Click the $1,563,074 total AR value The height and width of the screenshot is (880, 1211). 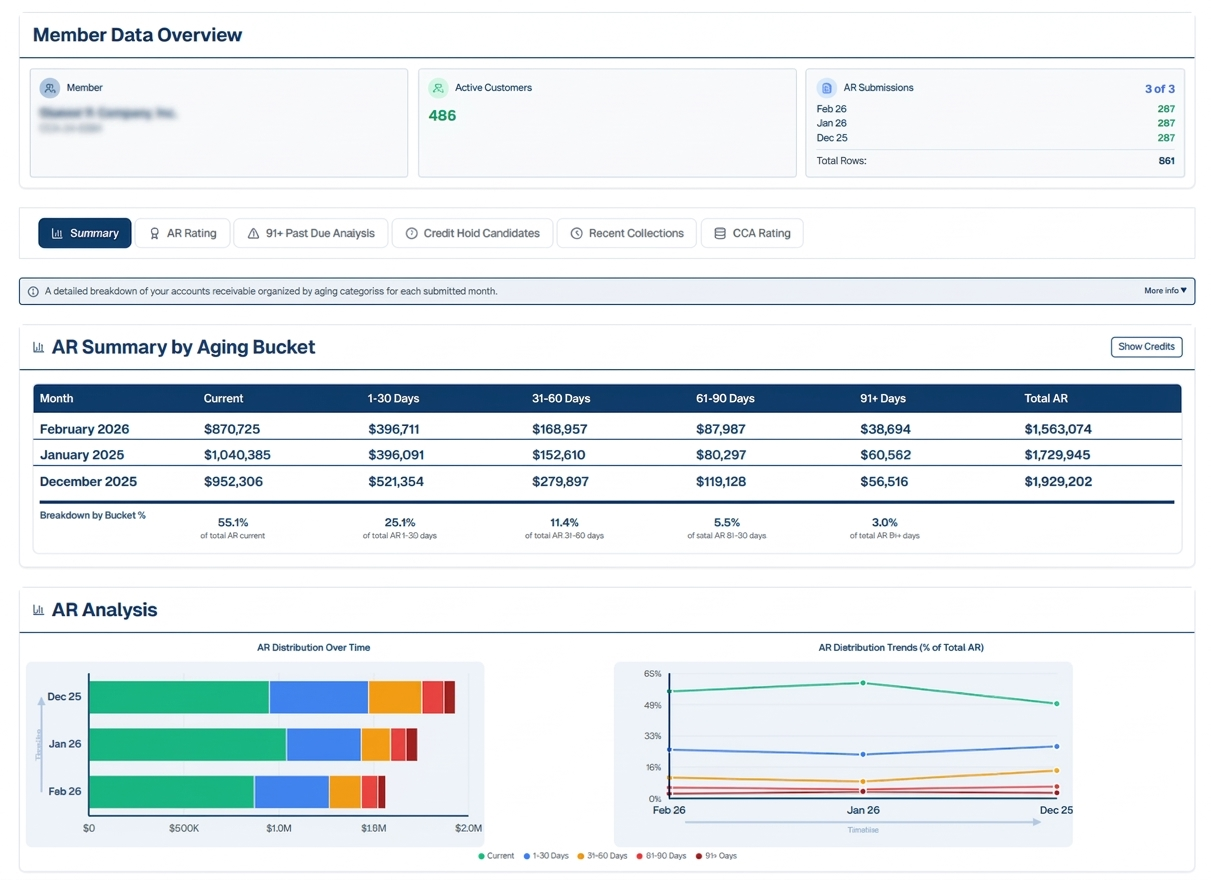[1058, 429]
